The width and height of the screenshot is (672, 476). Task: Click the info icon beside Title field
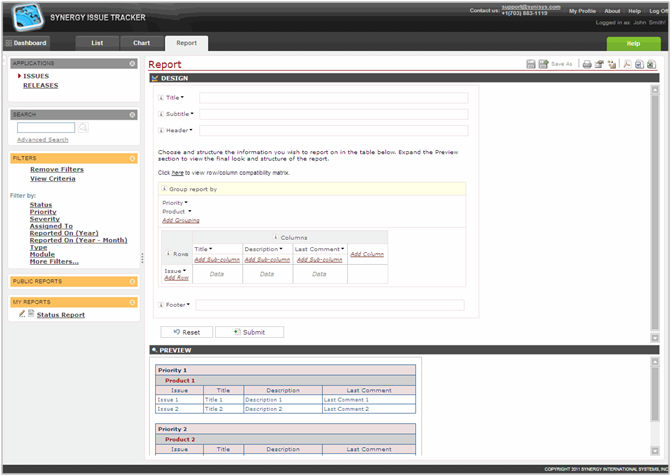point(161,98)
